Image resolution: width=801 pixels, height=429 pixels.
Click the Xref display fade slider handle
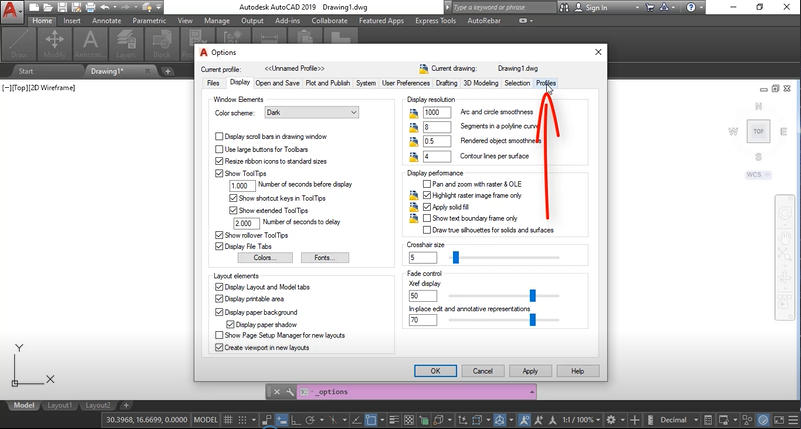pyautogui.click(x=532, y=296)
